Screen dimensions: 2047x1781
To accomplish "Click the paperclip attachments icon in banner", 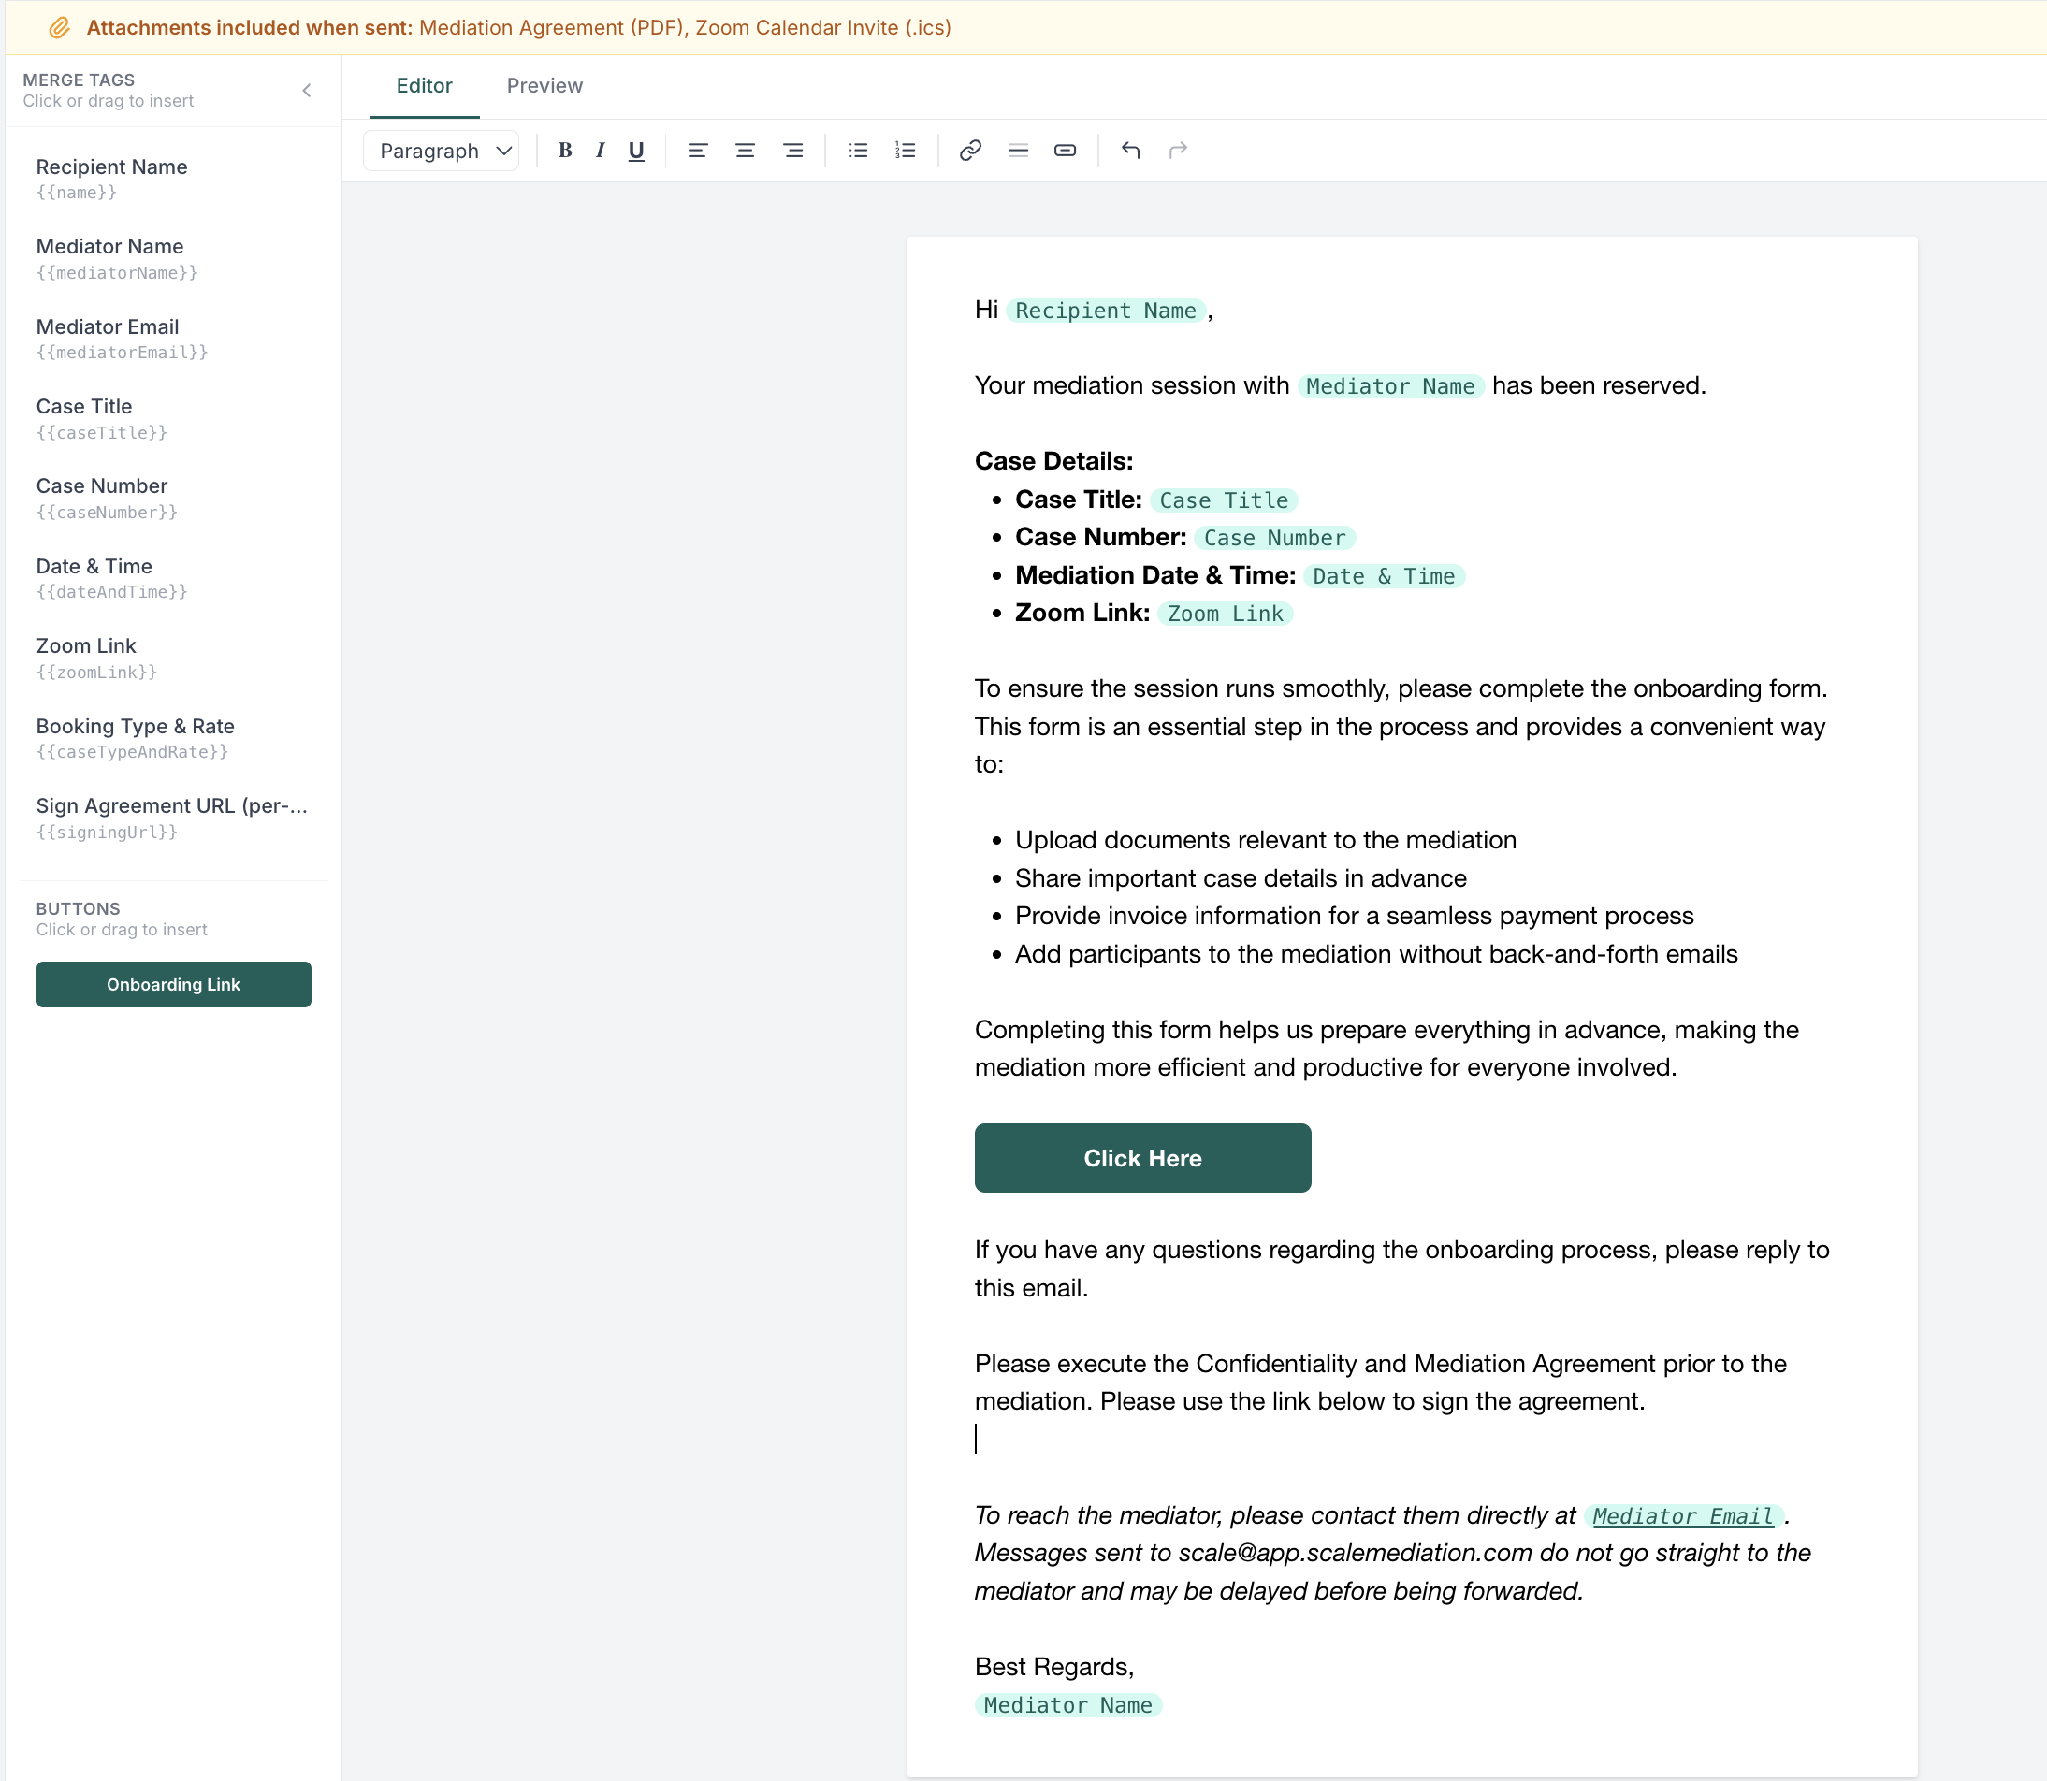I will 59,27.
